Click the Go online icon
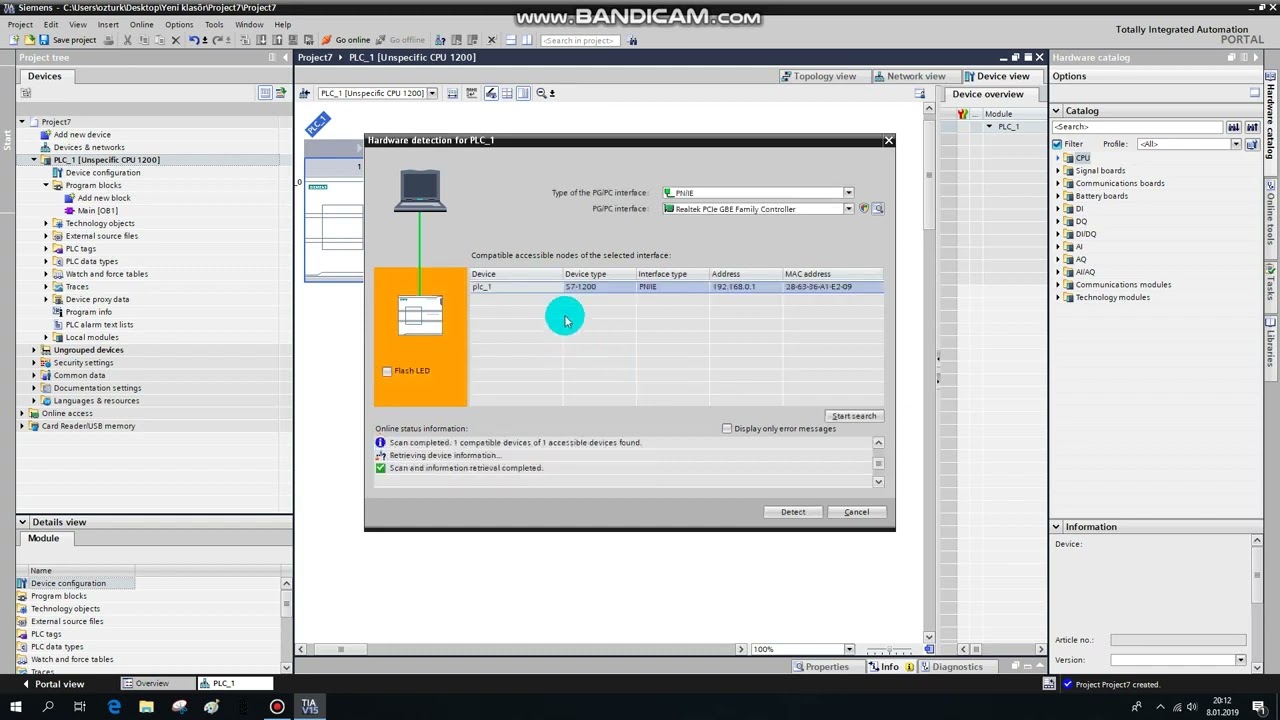The height and width of the screenshot is (720, 1280). coord(326,40)
